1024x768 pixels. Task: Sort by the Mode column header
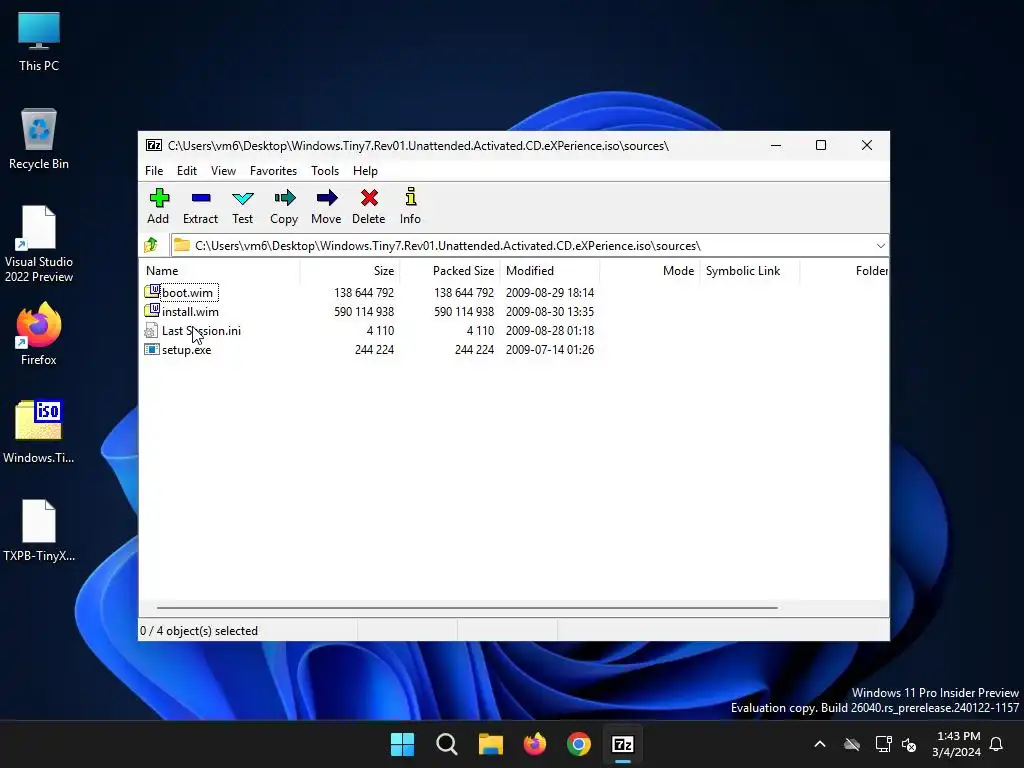[x=650, y=270]
